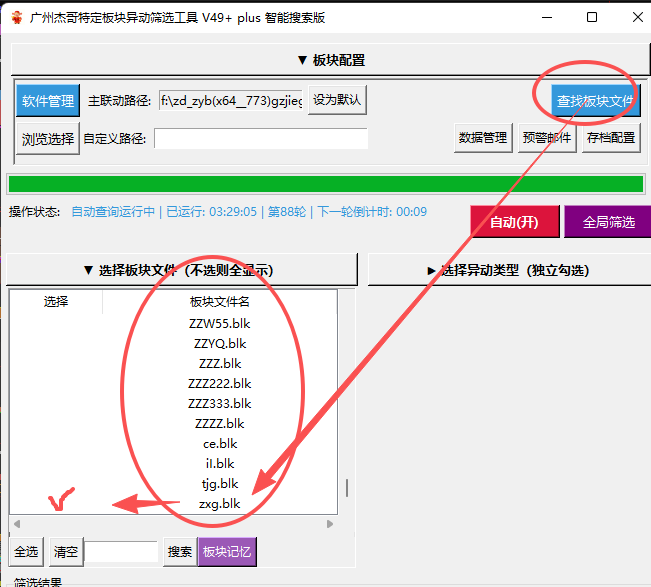The height and width of the screenshot is (587, 651).
Task: Collapse the 选择板块文件 panel
Action: pyautogui.click(x=182, y=270)
